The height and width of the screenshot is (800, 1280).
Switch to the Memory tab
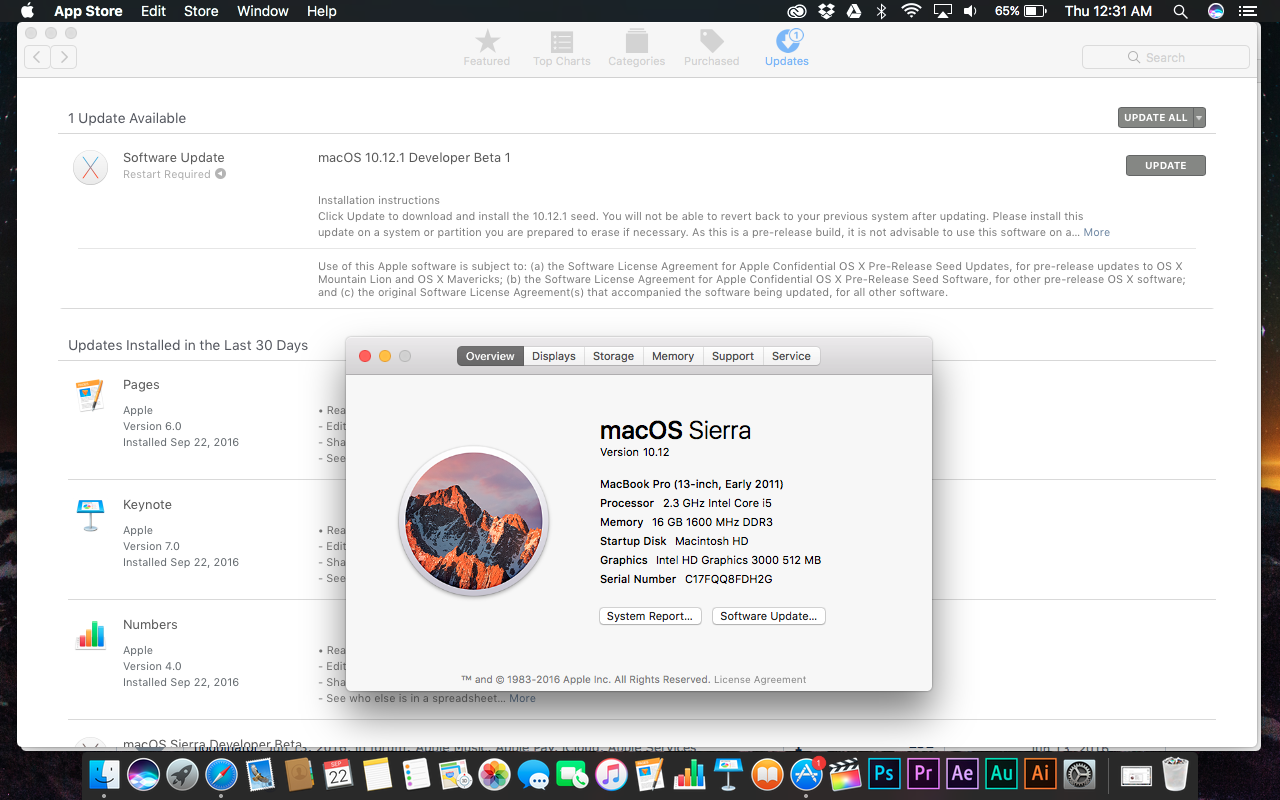point(673,356)
